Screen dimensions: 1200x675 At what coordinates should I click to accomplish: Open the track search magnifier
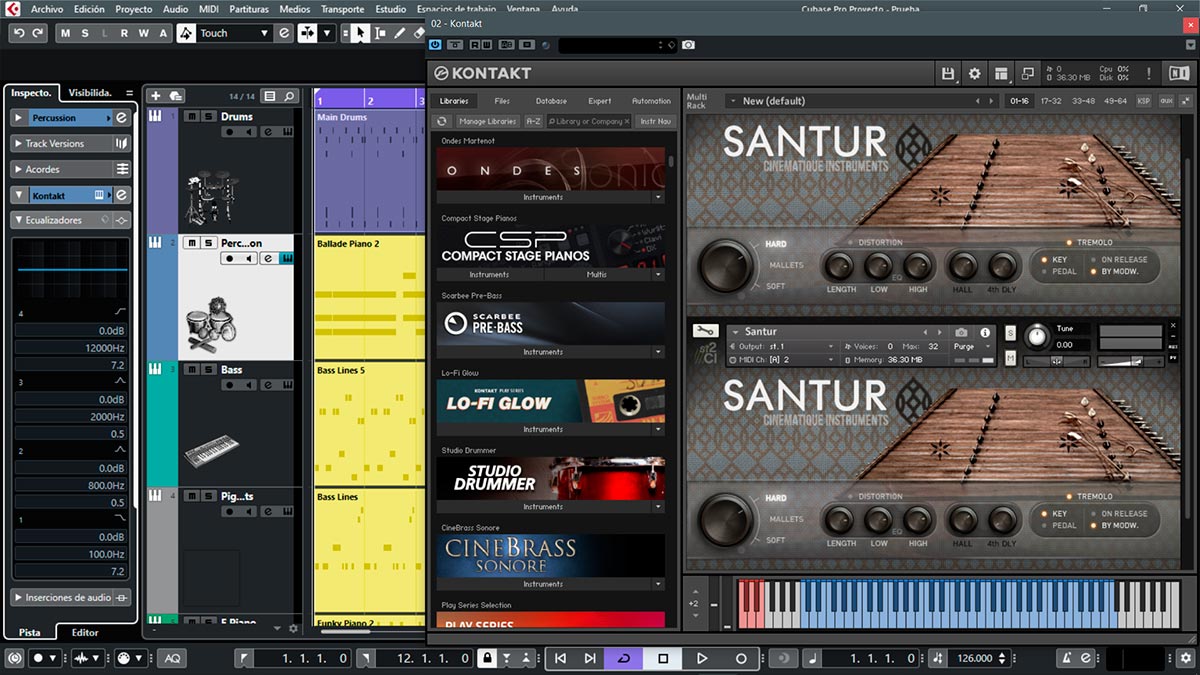[290, 96]
